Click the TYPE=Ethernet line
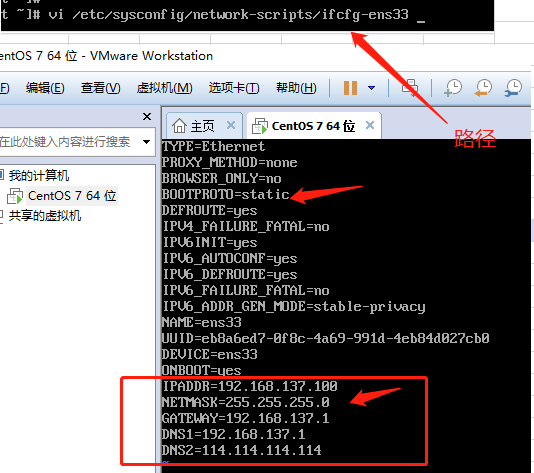 tap(213, 146)
